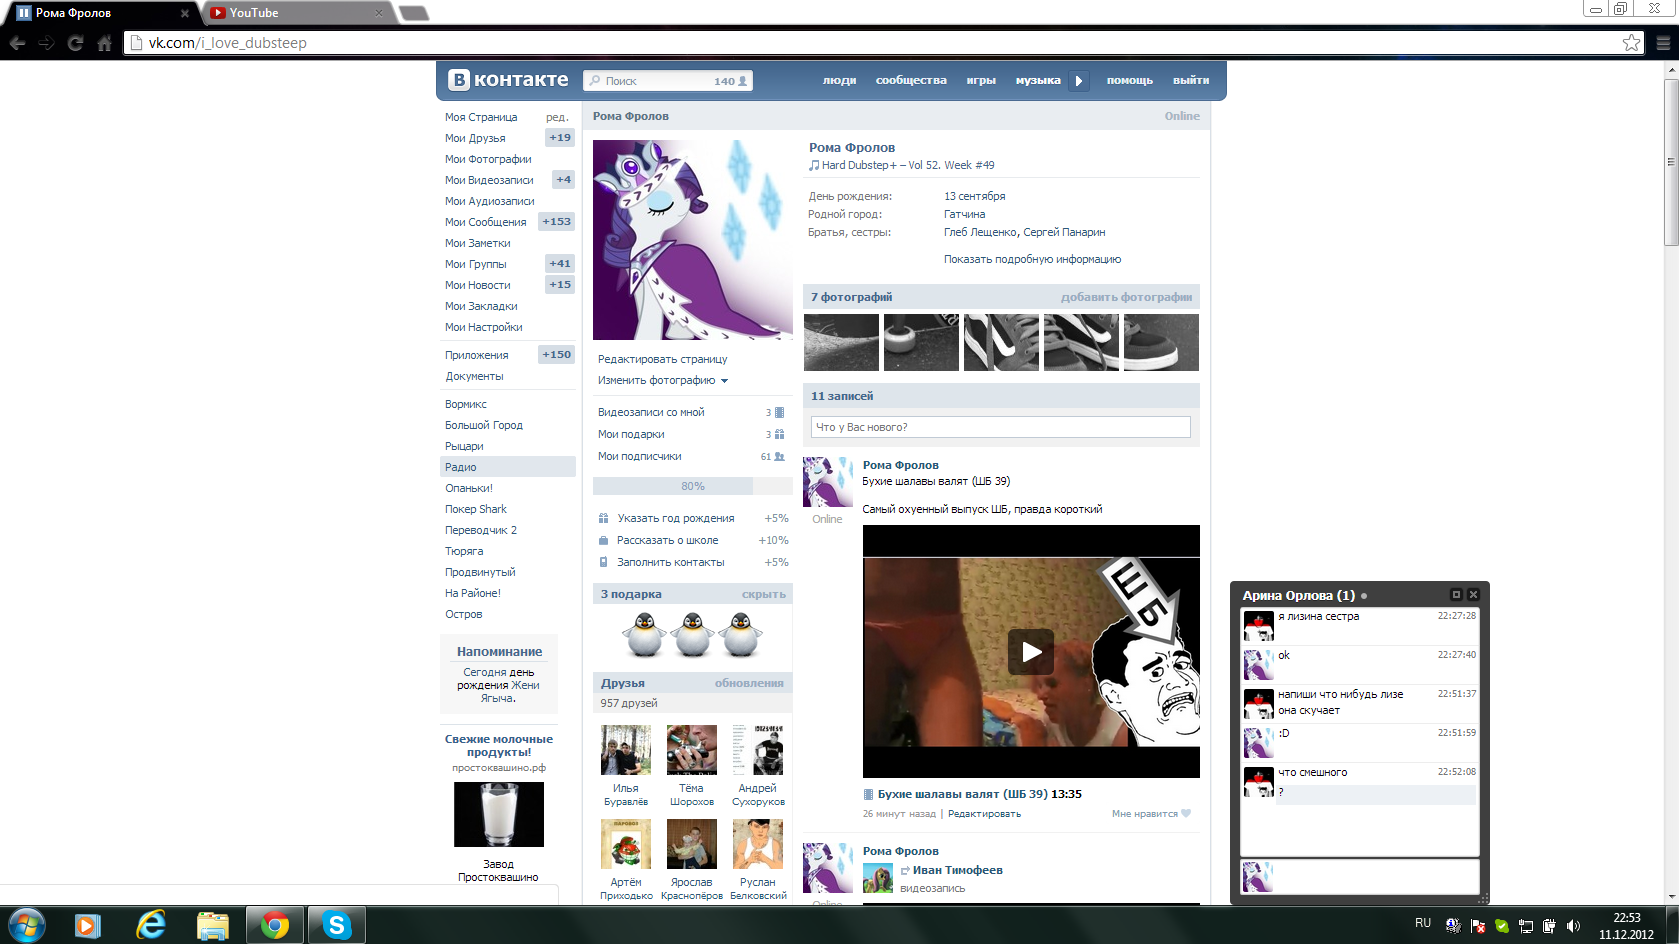
Task: Click Заполнить контакты
Action: pos(671,562)
